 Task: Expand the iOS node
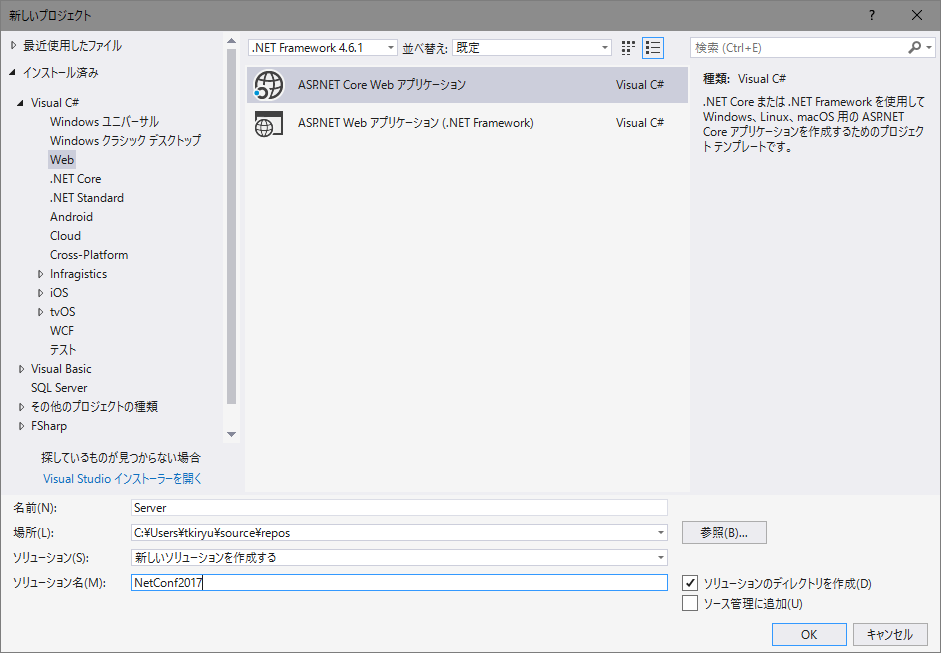(x=40, y=293)
